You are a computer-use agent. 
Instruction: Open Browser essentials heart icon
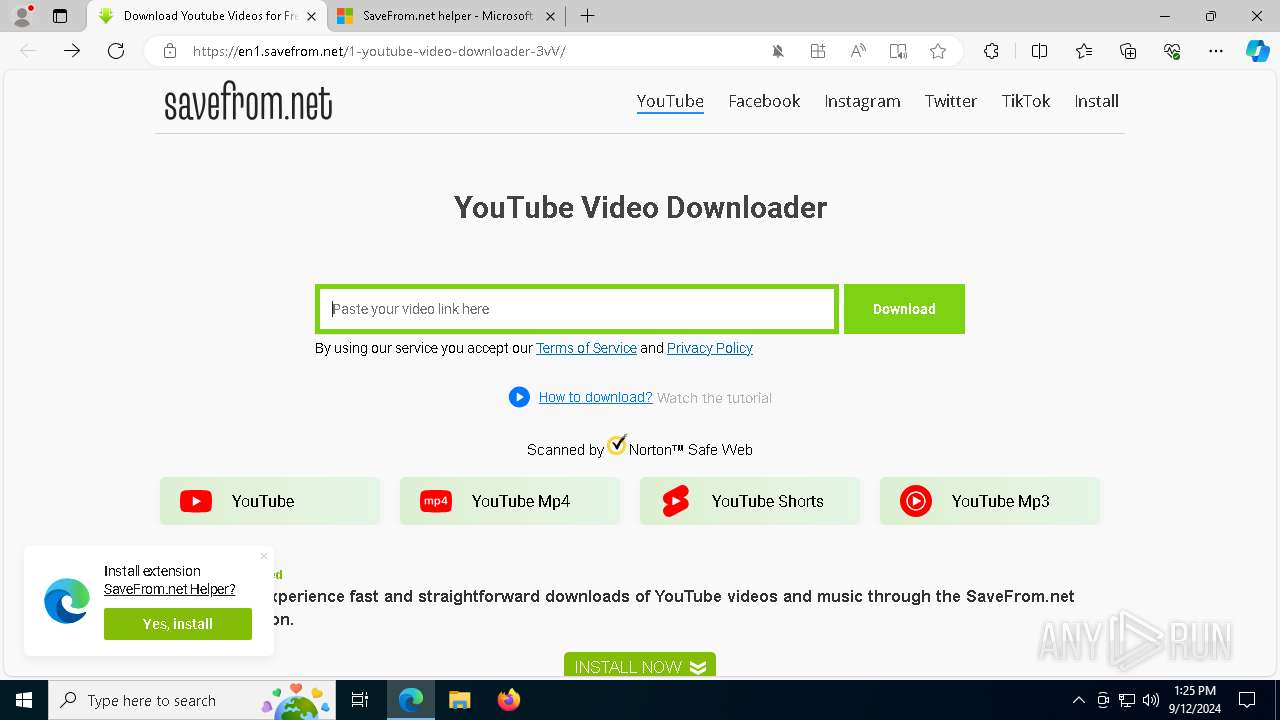[1172, 51]
